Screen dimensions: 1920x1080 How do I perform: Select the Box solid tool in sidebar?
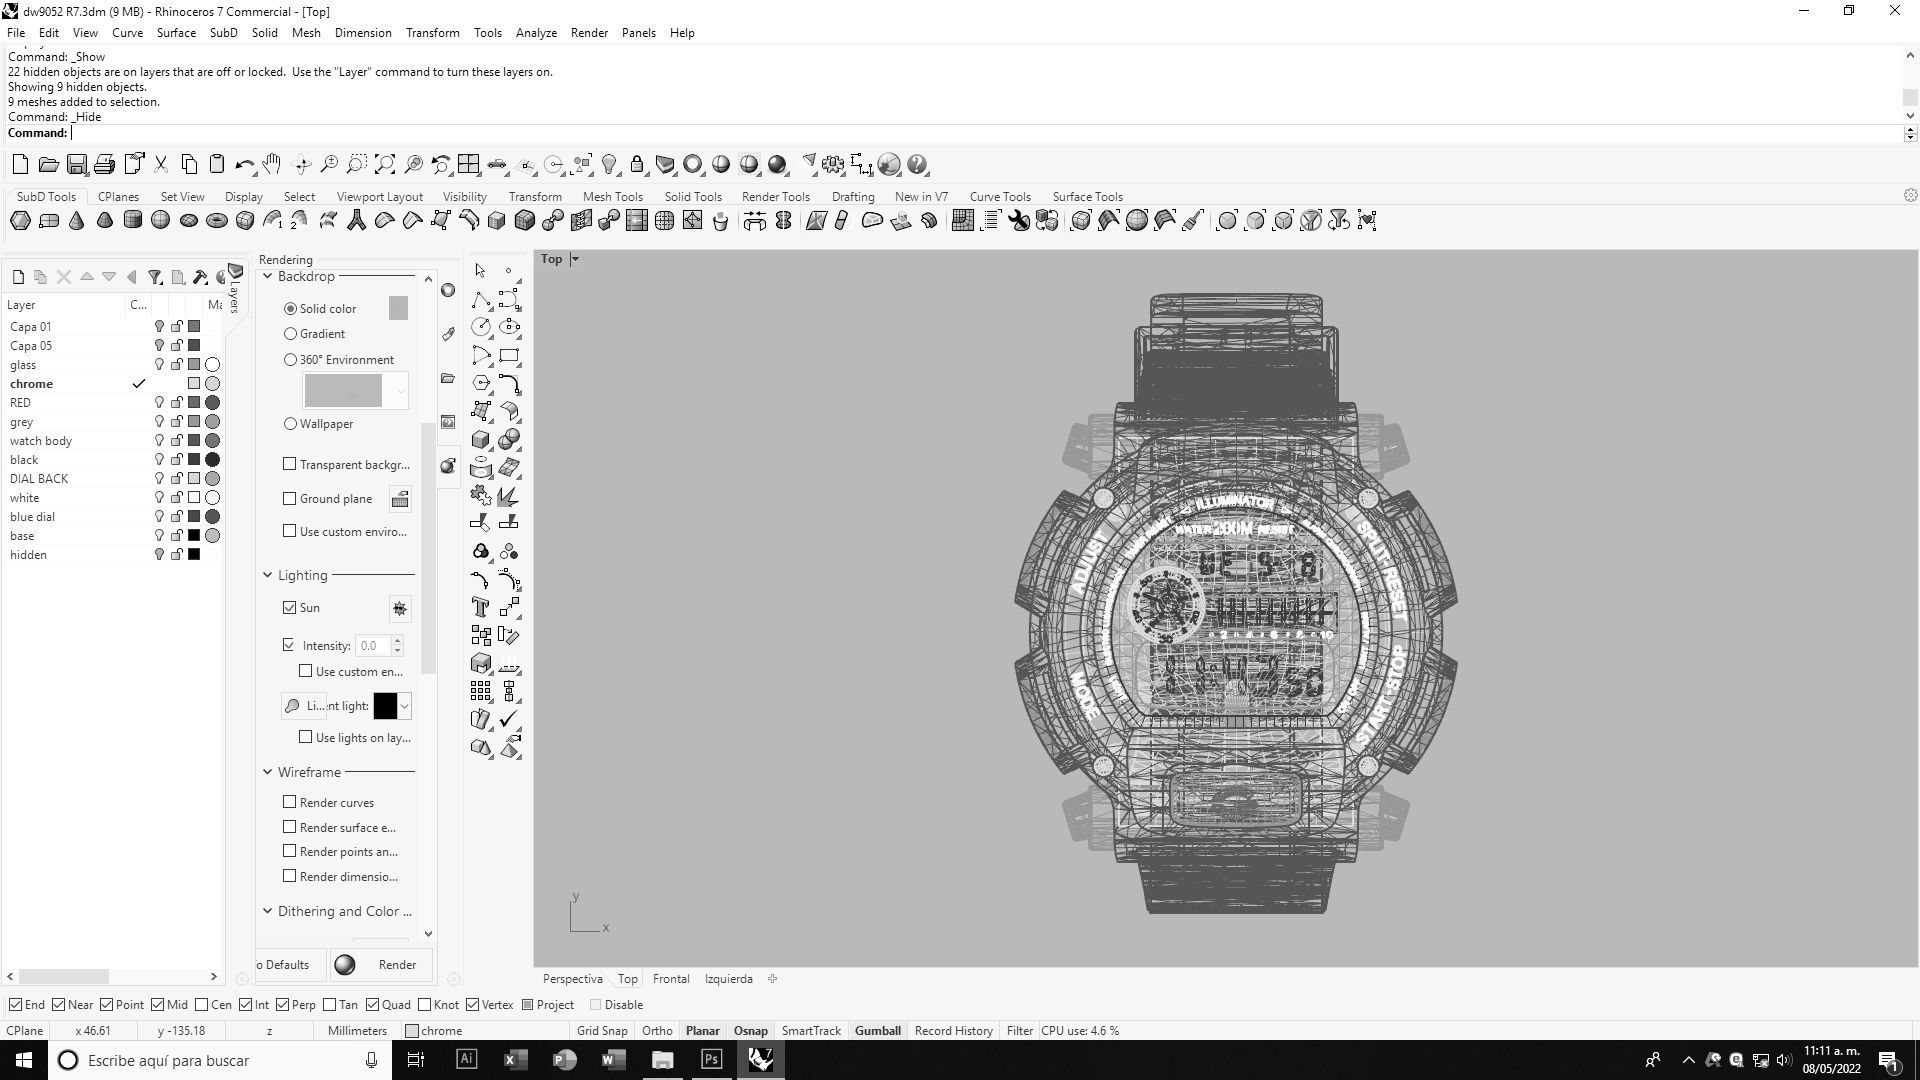tap(481, 440)
